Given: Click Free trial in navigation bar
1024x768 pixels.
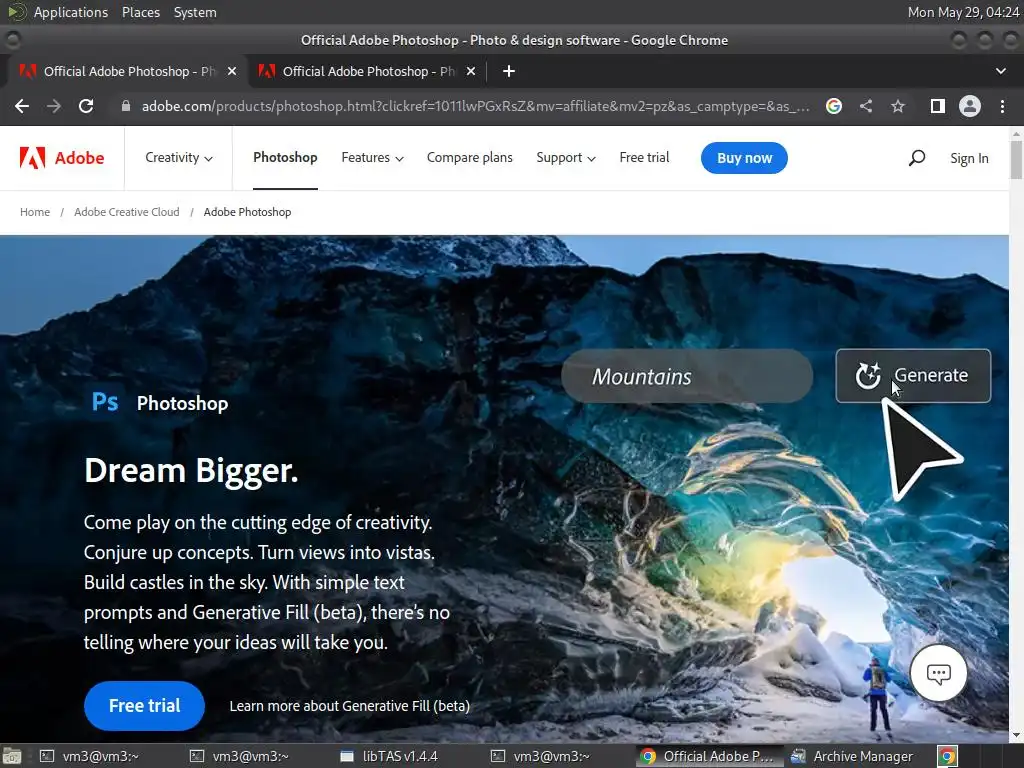Looking at the screenshot, I should (x=644, y=157).
